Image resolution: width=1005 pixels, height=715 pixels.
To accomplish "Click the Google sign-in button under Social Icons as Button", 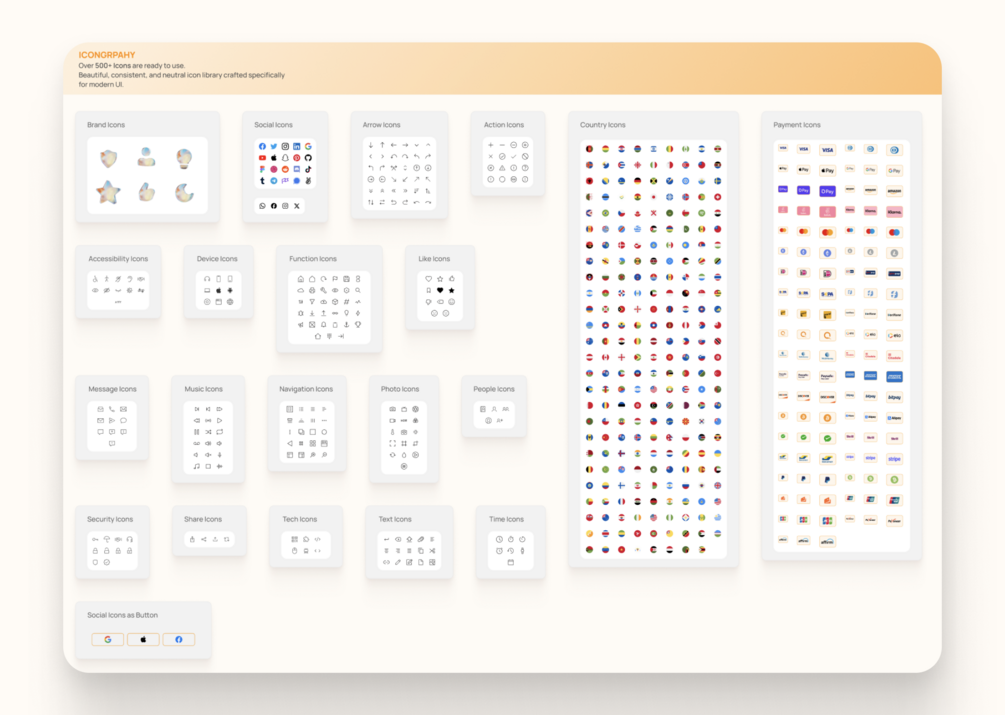I will click(x=108, y=639).
